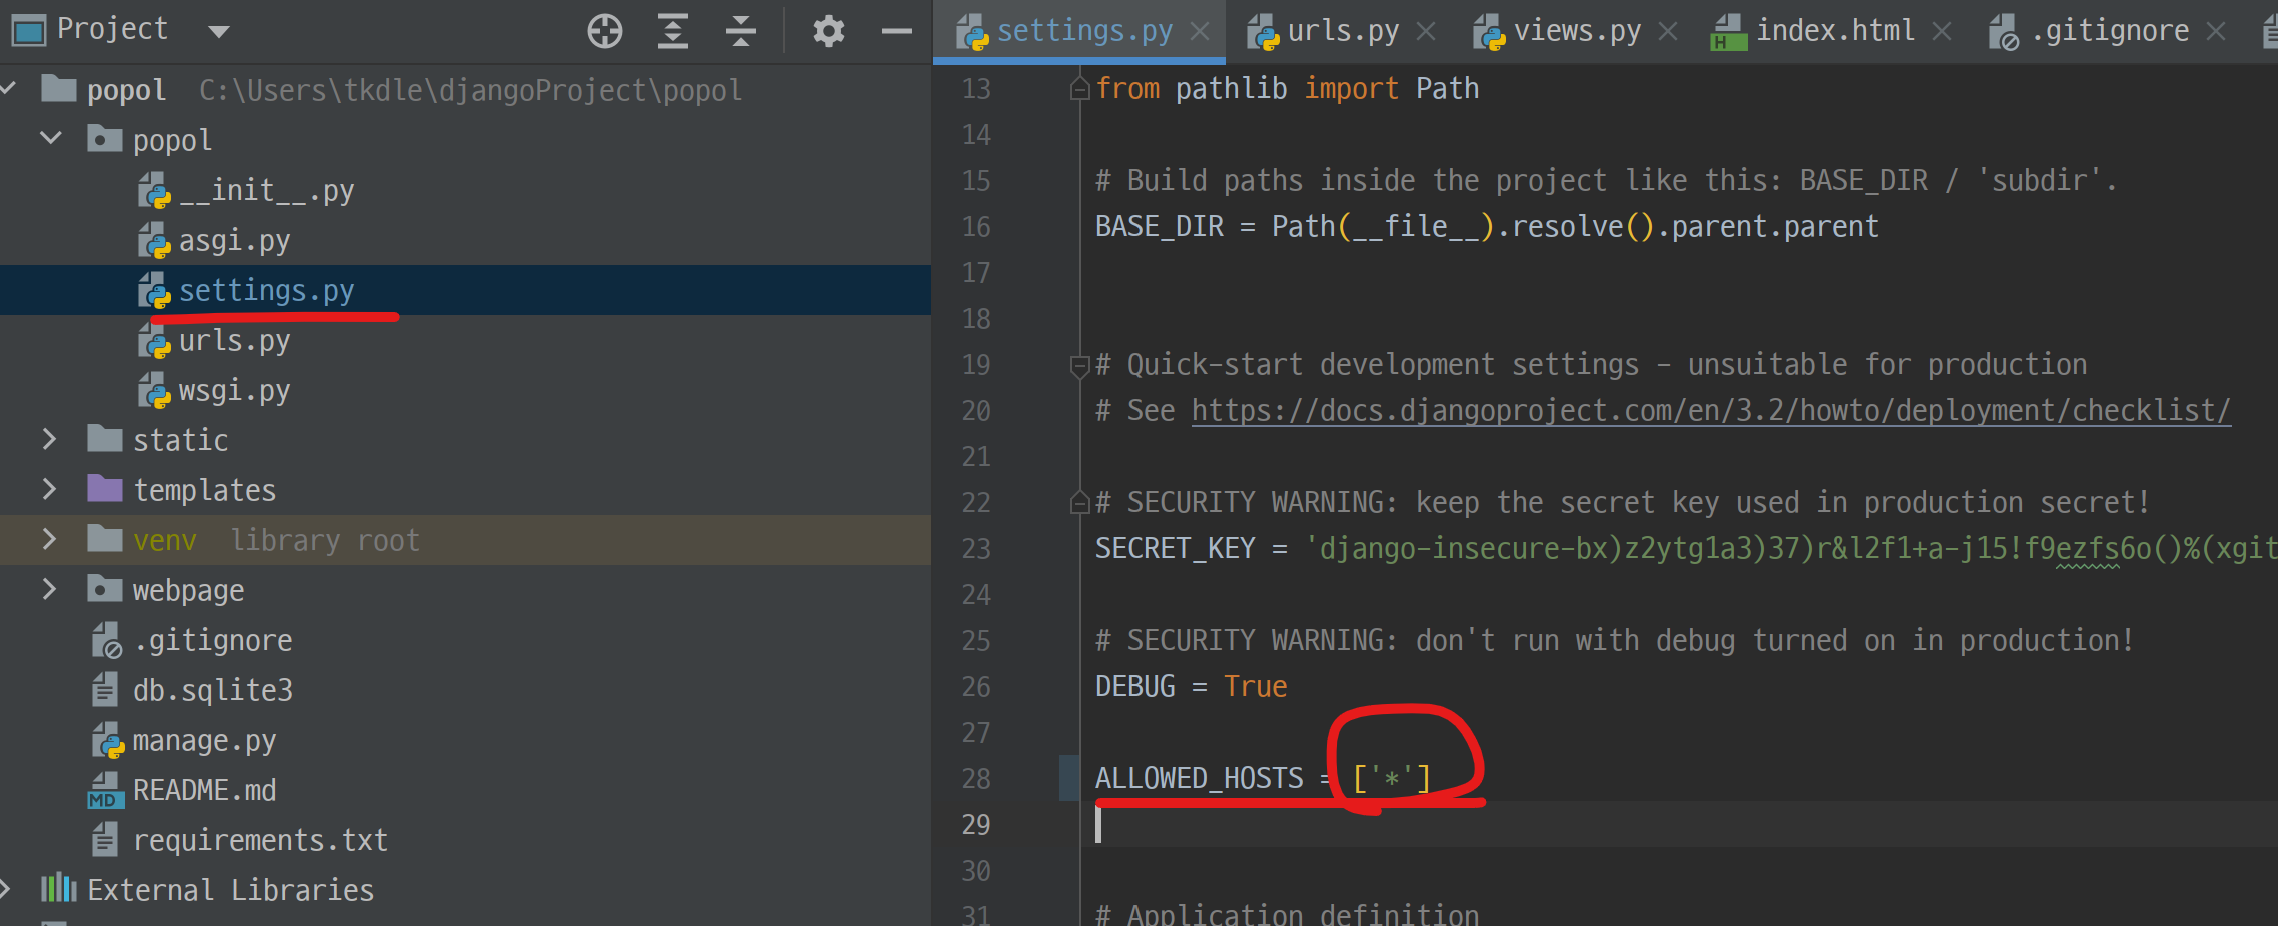Viewport: 2278px width, 926px height.
Task: Close the views.py tab
Action: click(1668, 32)
